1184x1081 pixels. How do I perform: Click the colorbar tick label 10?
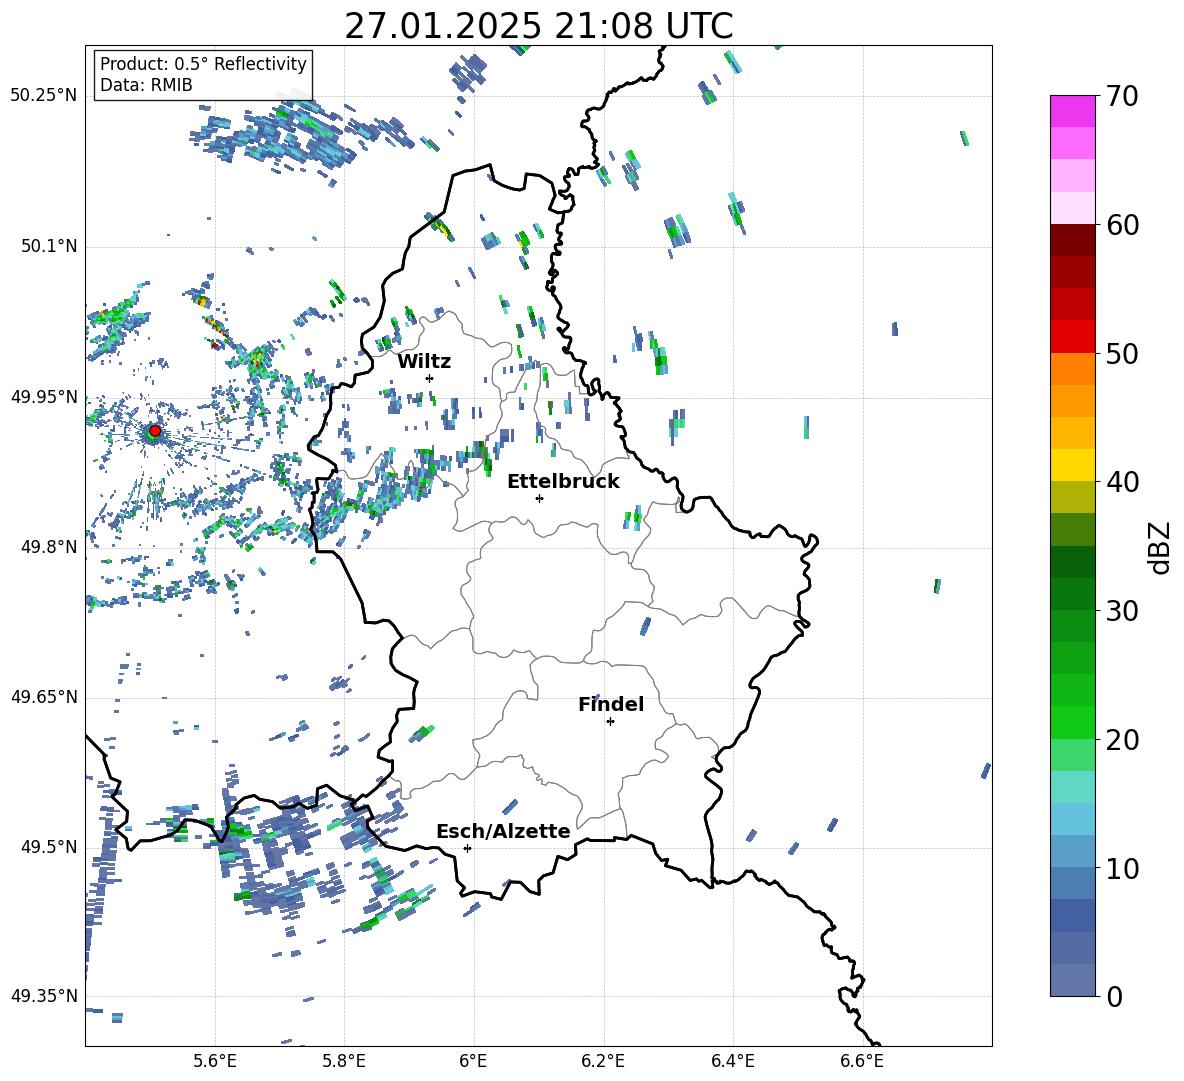point(1121,868)
